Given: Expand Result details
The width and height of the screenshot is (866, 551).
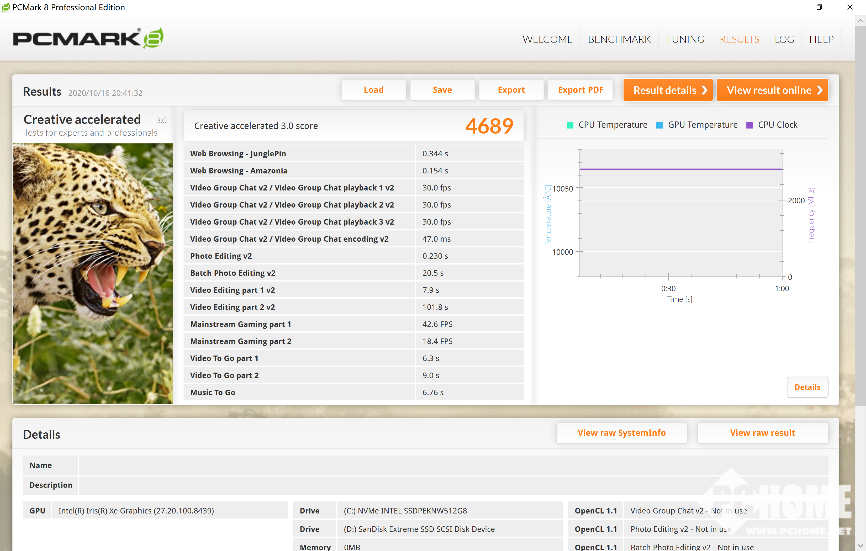Looking at the screenshot, I should (x=668, y=90).
